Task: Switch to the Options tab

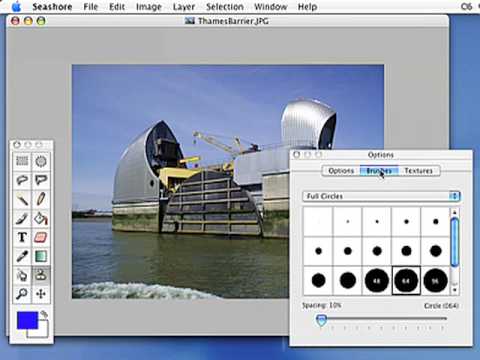Action: coord(341,171)
